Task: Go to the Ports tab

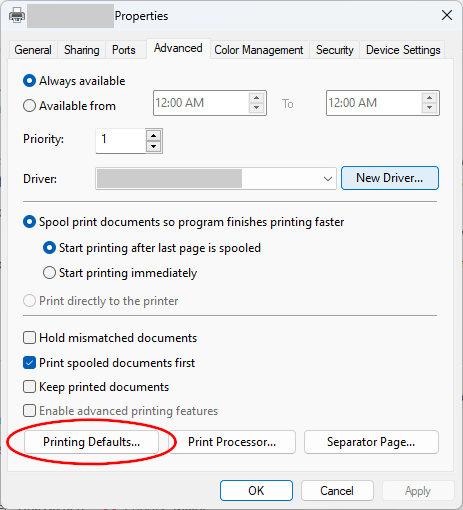Action: point(124,50)
